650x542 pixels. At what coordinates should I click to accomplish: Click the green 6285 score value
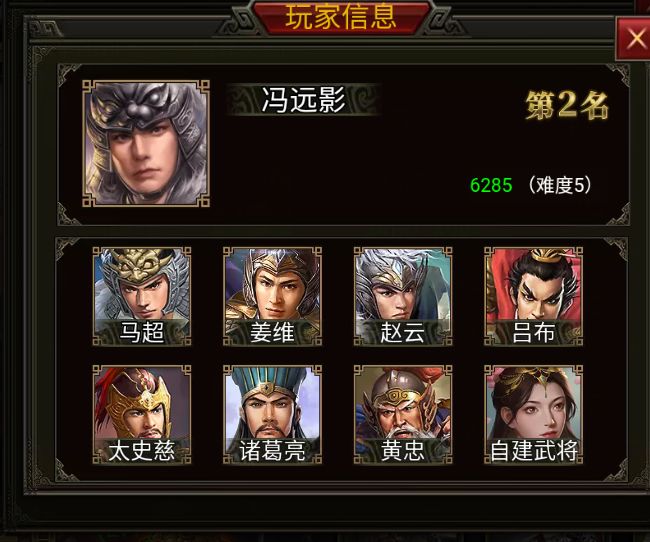point(491,185)
